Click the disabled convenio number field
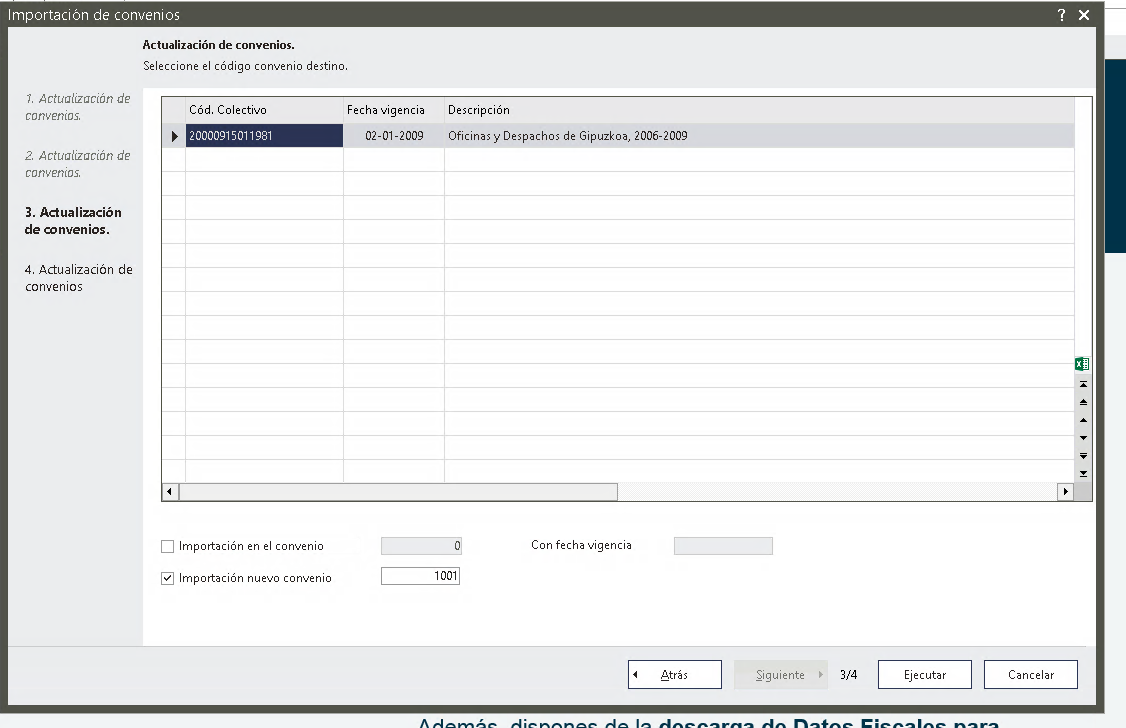The image size is (1126, 728). [x=421, y=546]
